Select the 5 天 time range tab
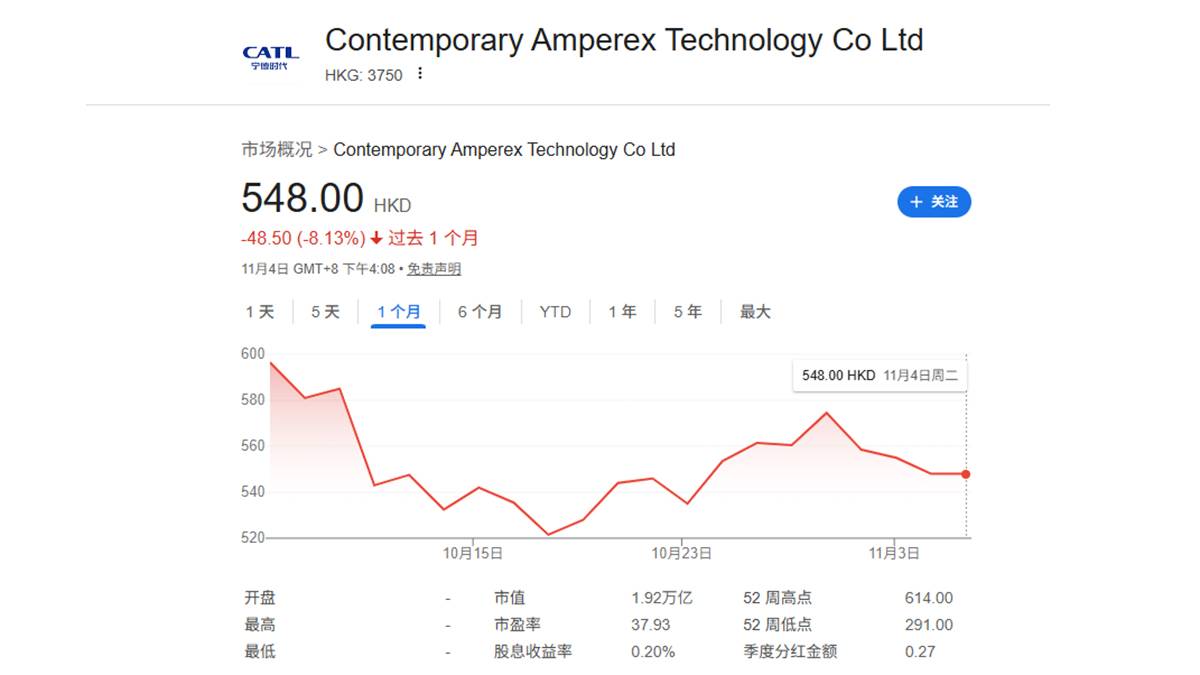 click(325, 312)
